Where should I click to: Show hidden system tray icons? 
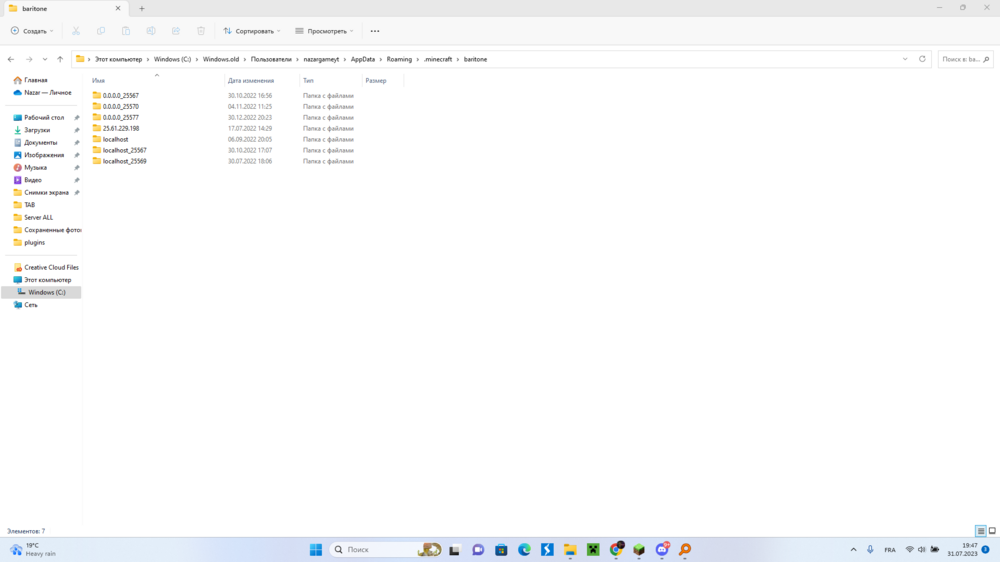coord(853,549)
